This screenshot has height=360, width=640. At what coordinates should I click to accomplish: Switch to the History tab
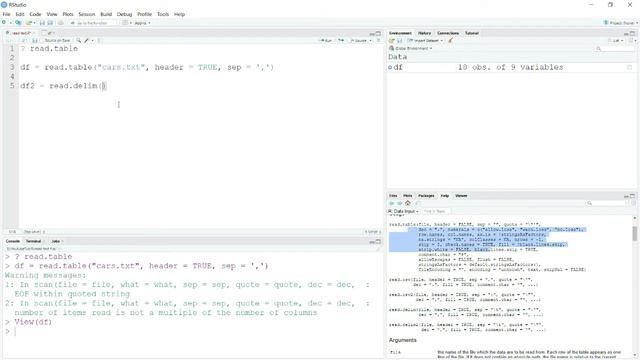tap(424, 33)
